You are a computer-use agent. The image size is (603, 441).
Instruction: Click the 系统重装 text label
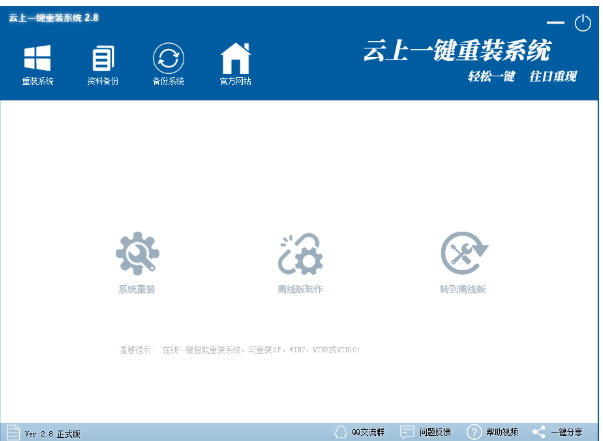pyautogui.click(x=137, y=290)
